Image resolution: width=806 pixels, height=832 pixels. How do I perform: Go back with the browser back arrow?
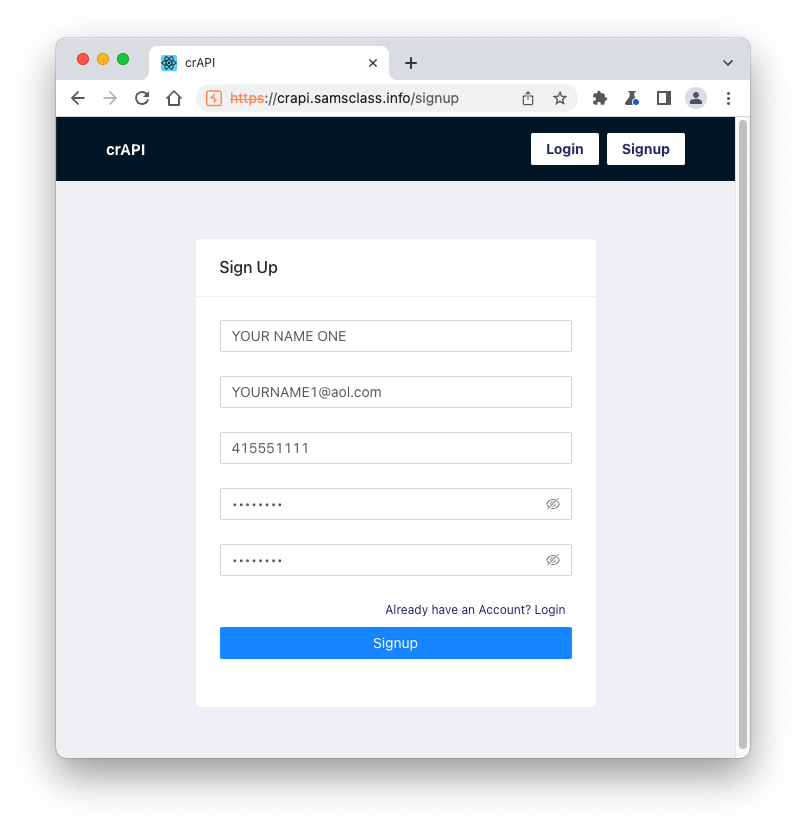78,98
